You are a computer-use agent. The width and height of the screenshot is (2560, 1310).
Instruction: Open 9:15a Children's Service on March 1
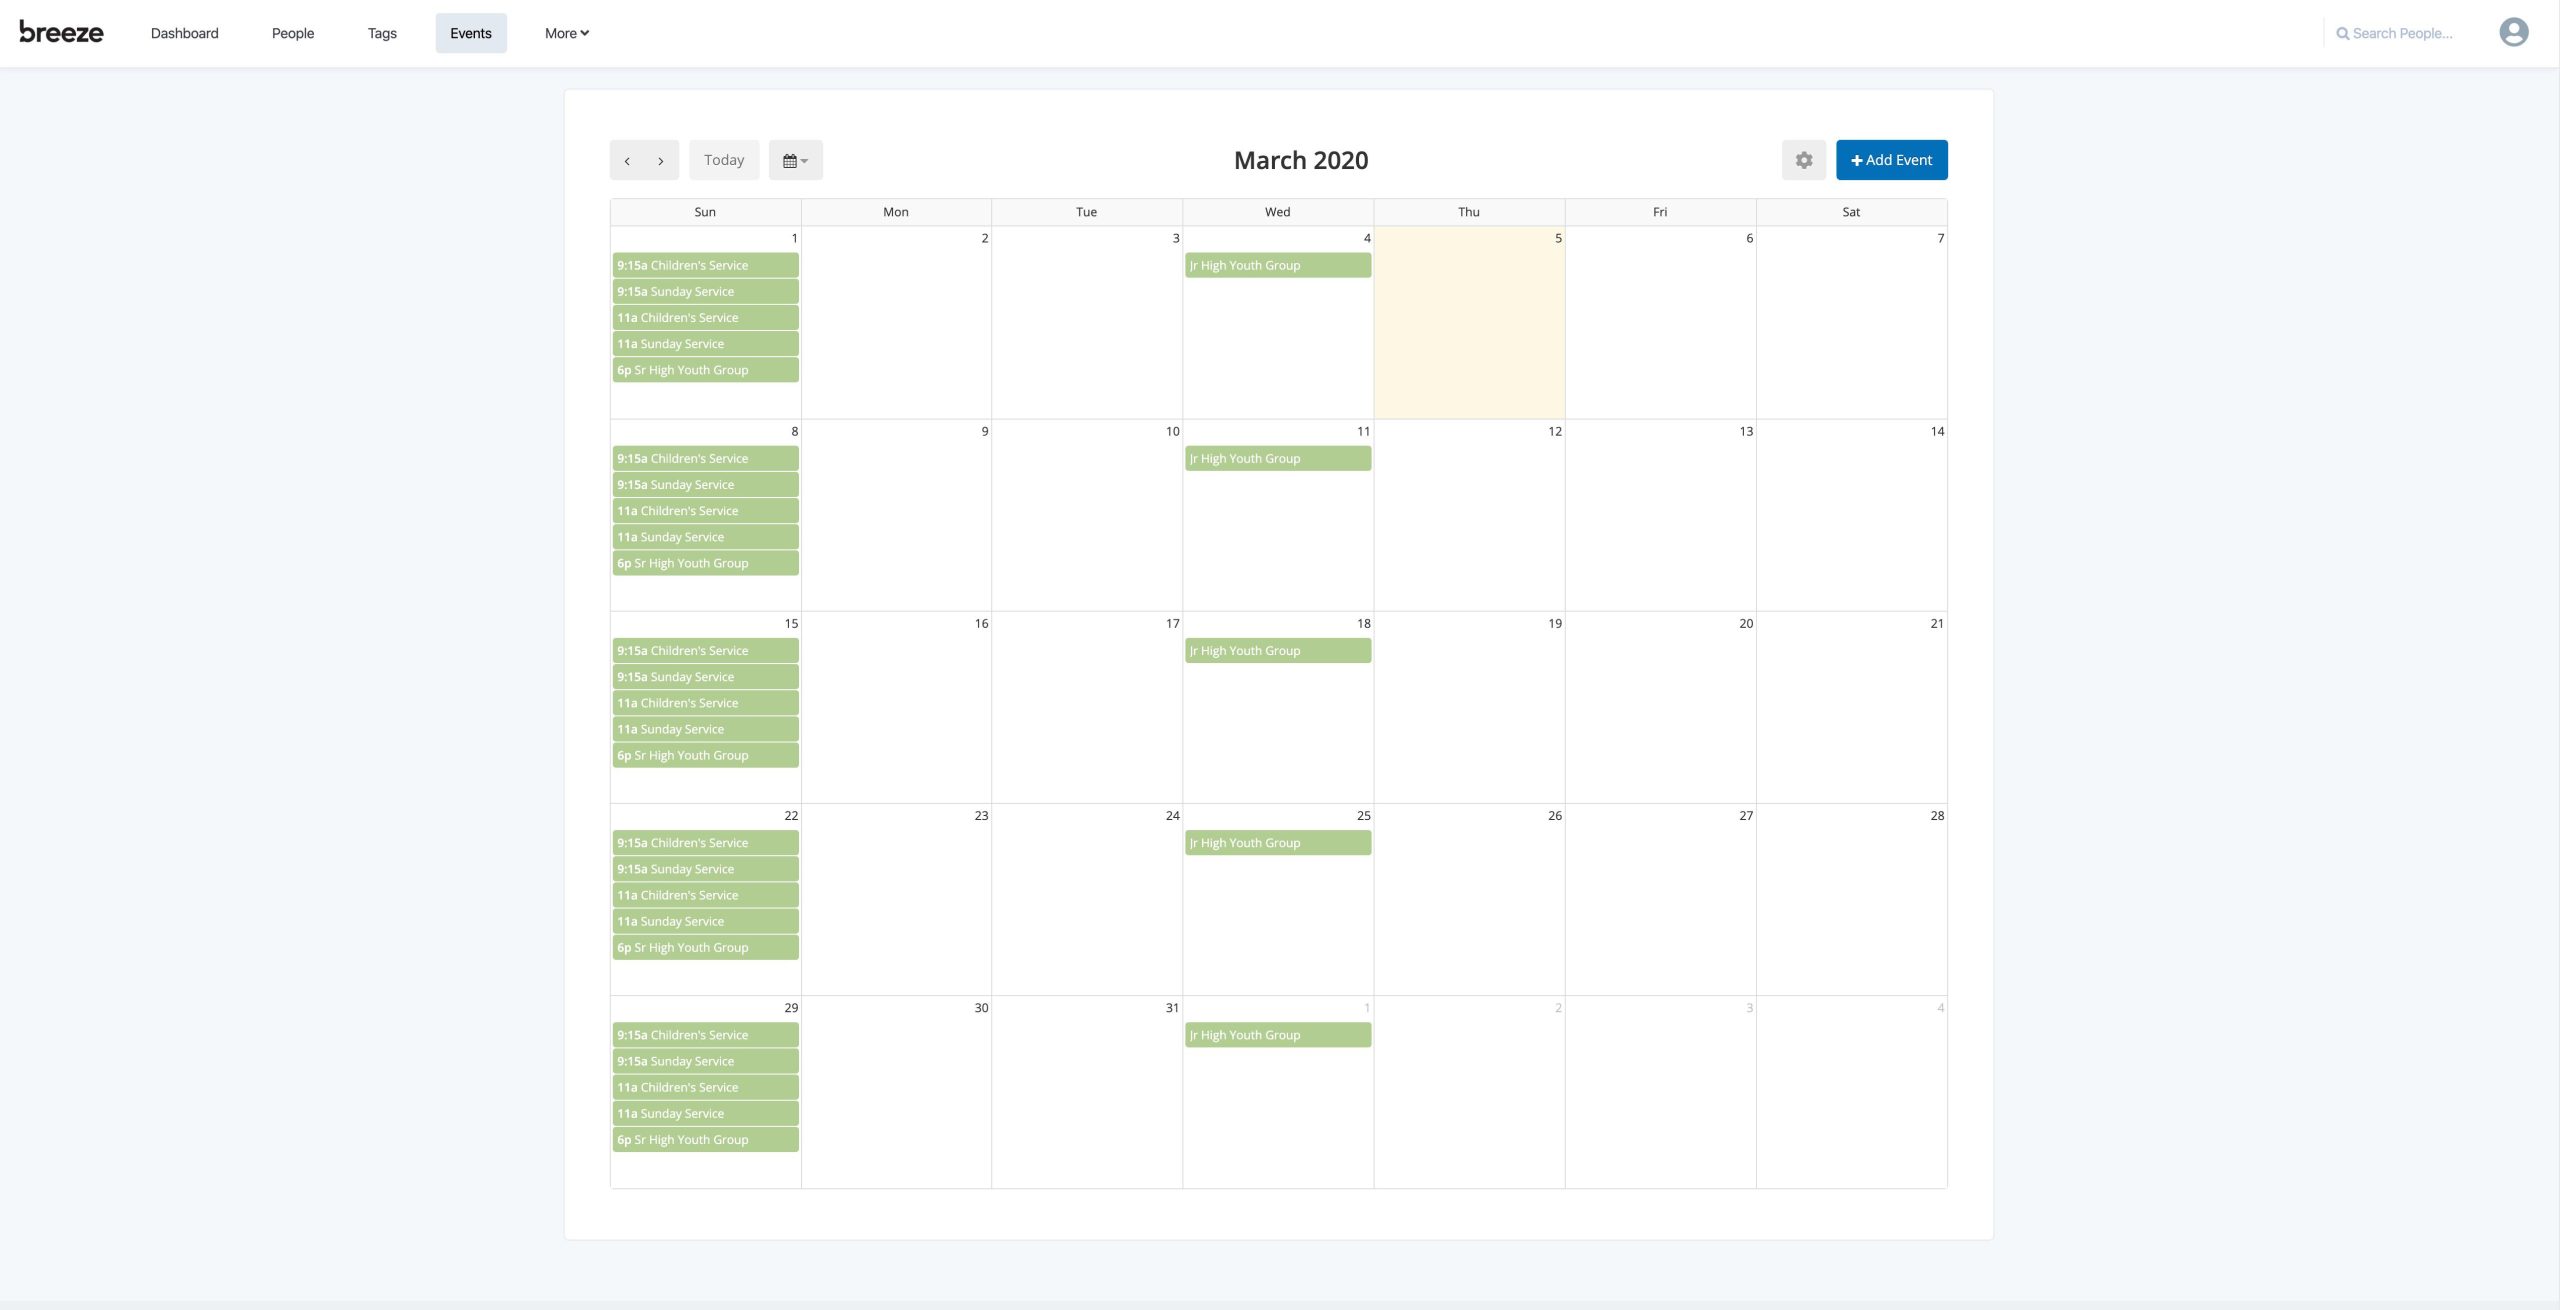[705, 265]
